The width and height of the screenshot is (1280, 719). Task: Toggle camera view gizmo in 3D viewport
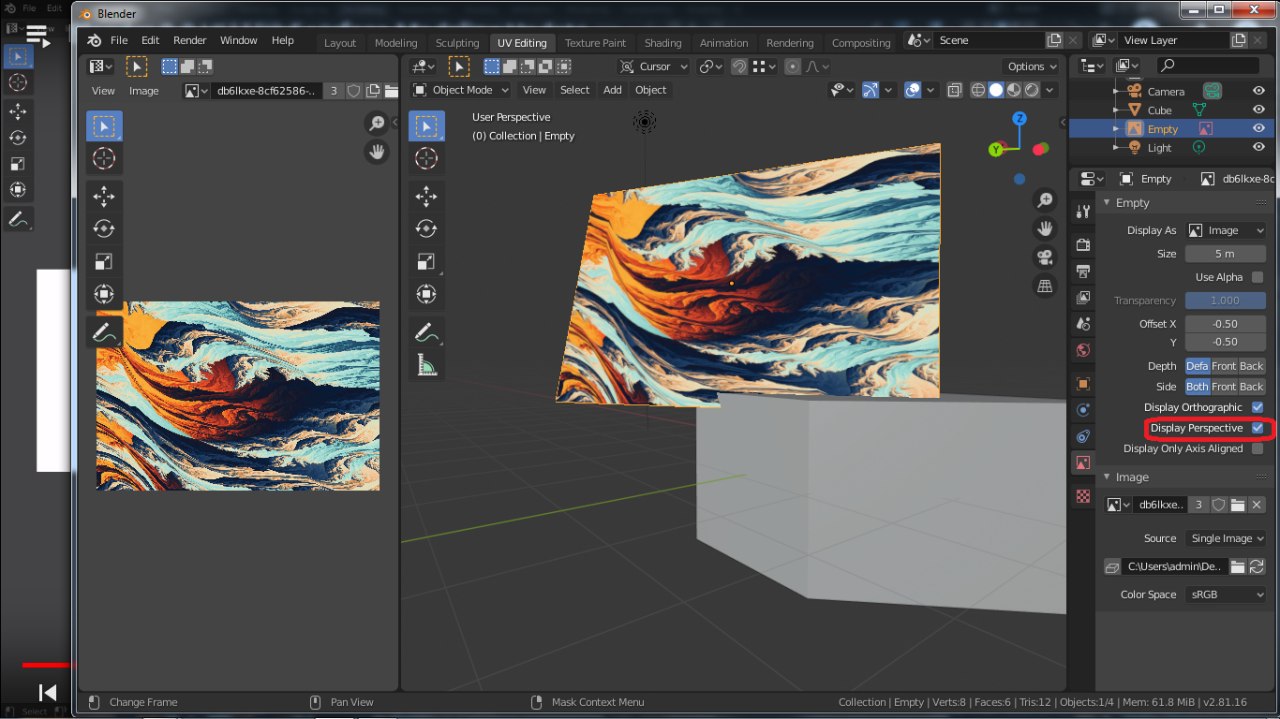(1045, 258)
